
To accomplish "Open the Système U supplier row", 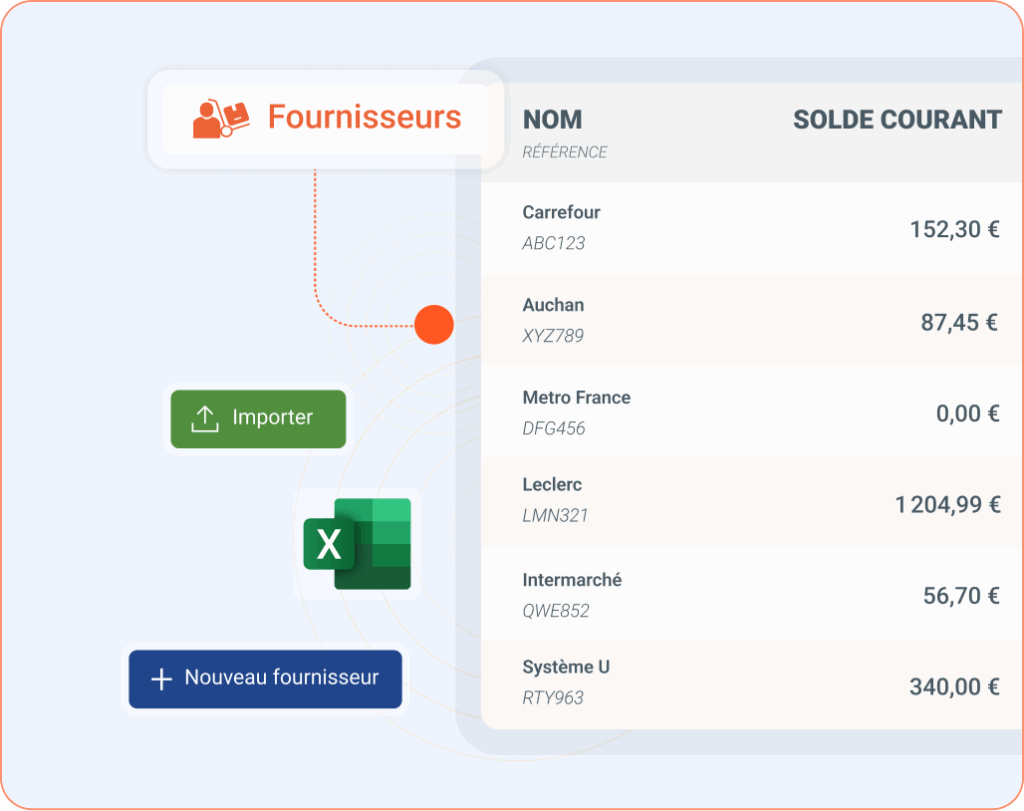I will click(752, 684).
